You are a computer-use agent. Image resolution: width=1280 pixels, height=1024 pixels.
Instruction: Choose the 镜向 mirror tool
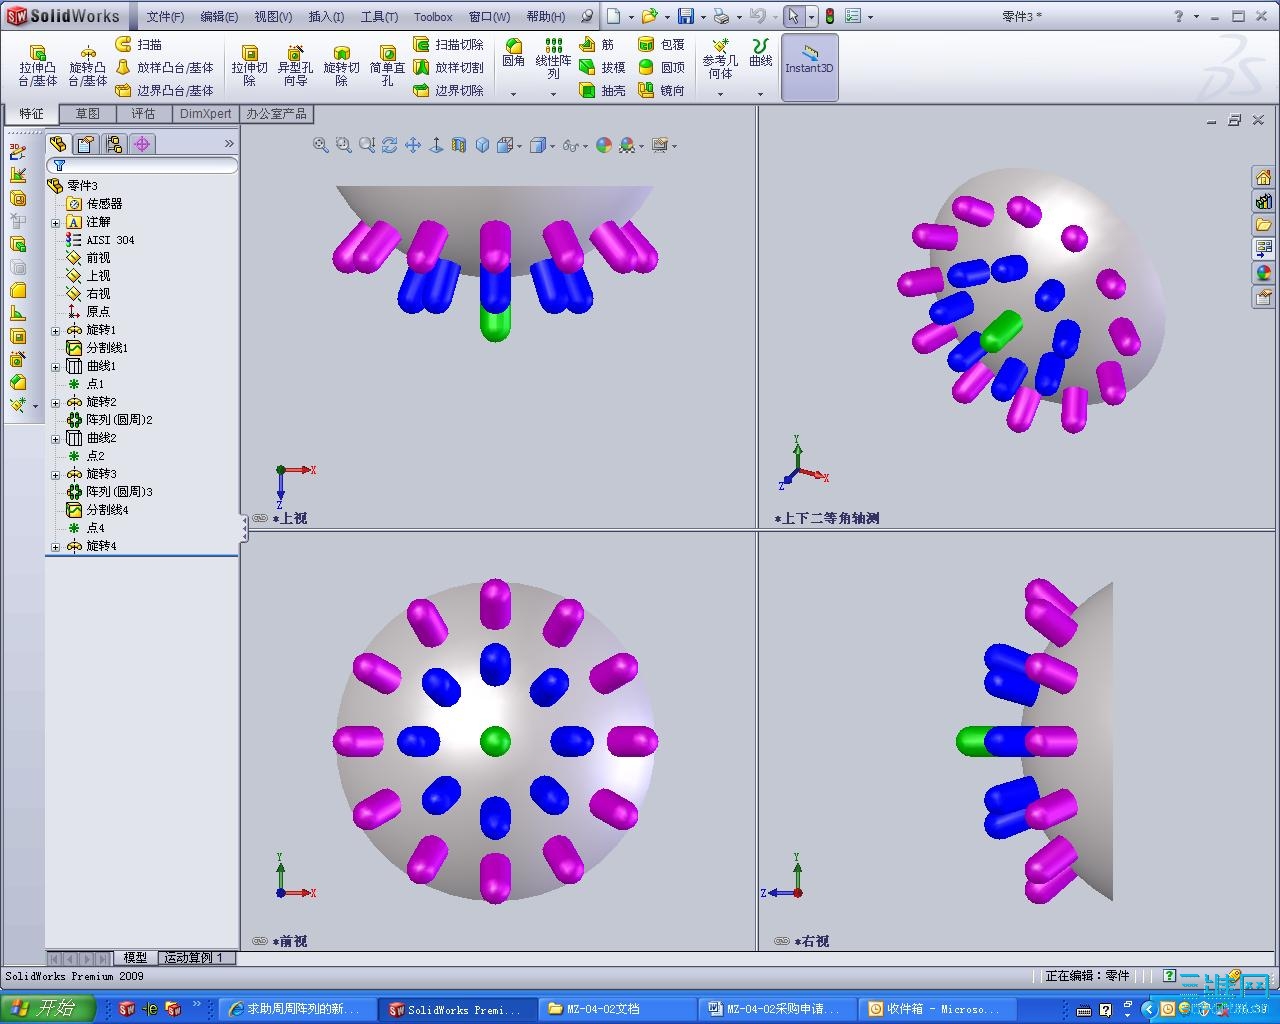662,90
